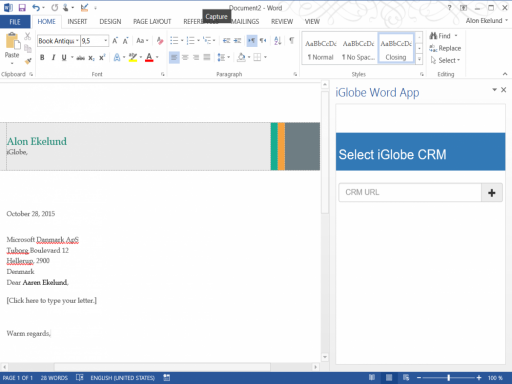Toggle Strikethrough formatting
Image resolution: width=512 pixels, height=384 pixels.
(80, 58)
